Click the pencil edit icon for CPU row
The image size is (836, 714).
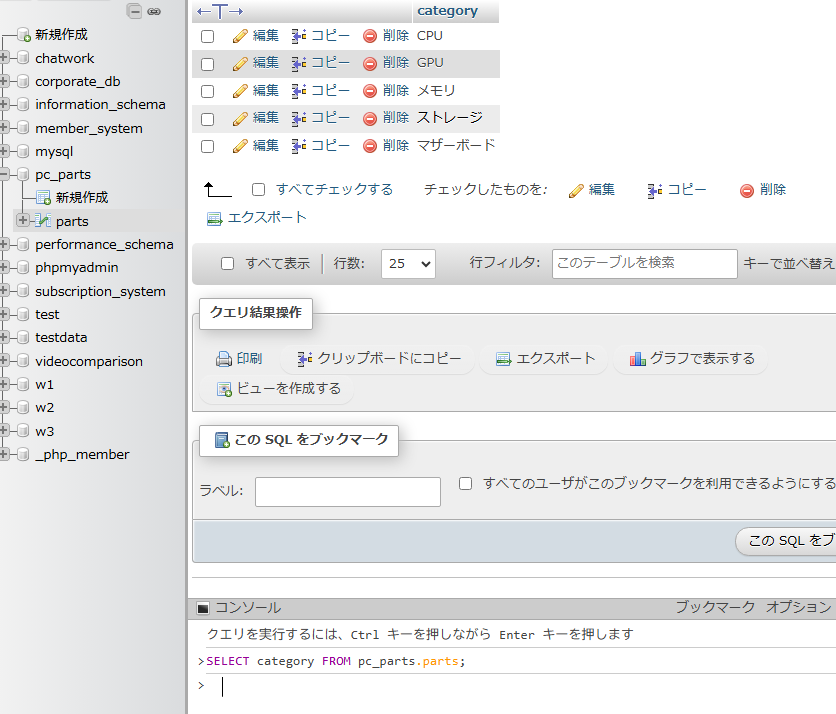pyautogui.click(x=239, y=36)
